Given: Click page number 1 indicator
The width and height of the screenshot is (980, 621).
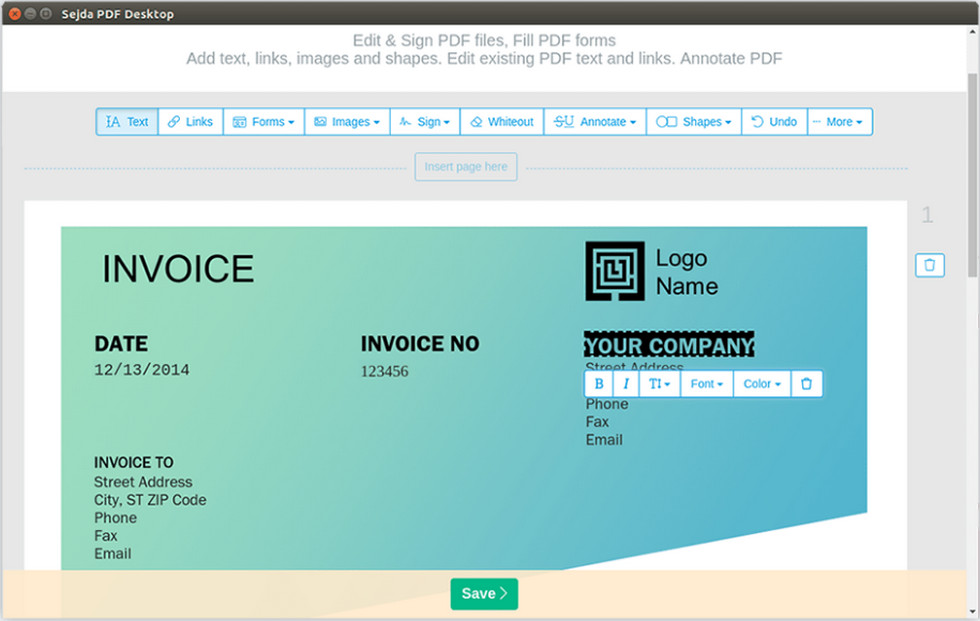Looking at the screenshot, I should (927, 215).
